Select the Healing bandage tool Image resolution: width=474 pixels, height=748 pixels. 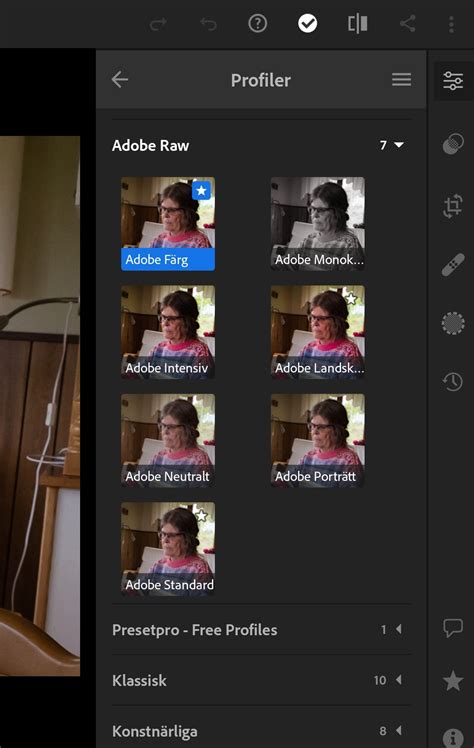tap(453, 265)
